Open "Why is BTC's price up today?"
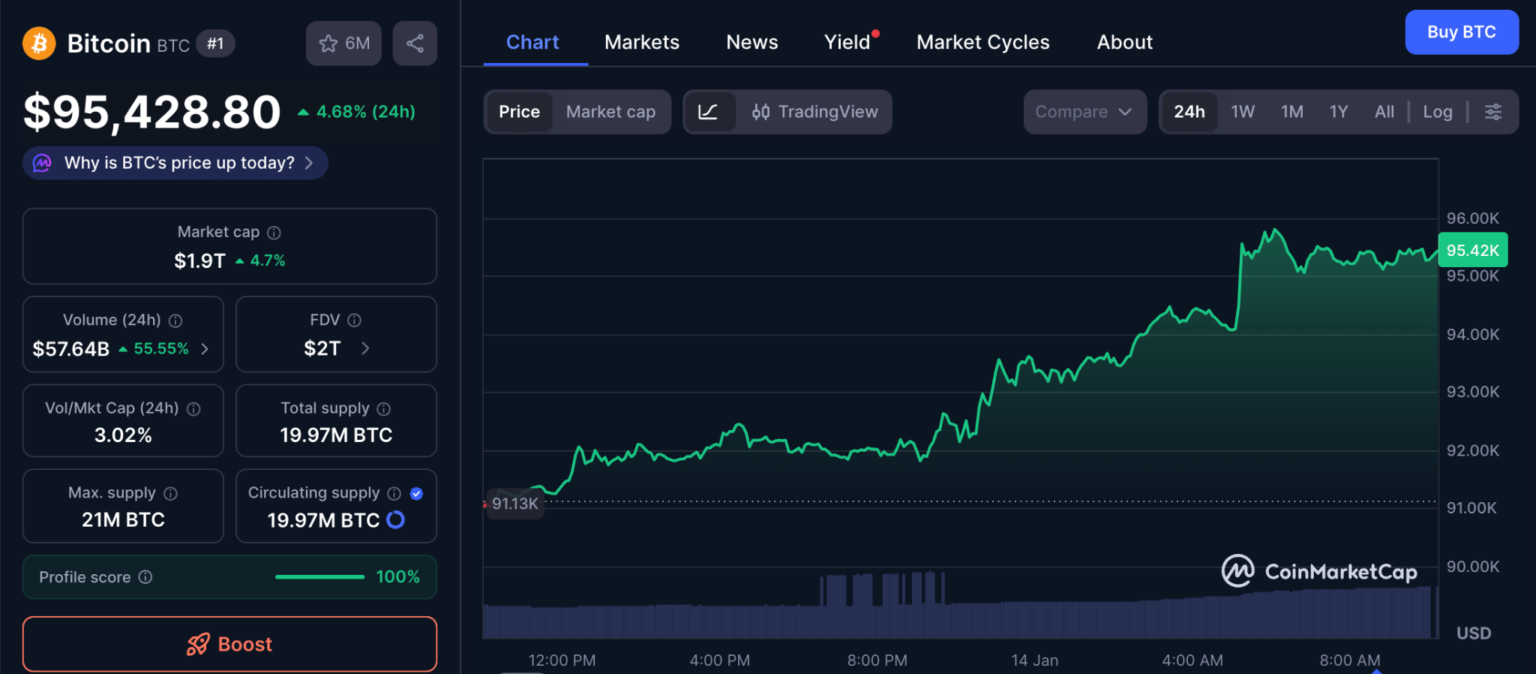The width and height of the screenshot is (1536, 674). (x=174, y=162)
